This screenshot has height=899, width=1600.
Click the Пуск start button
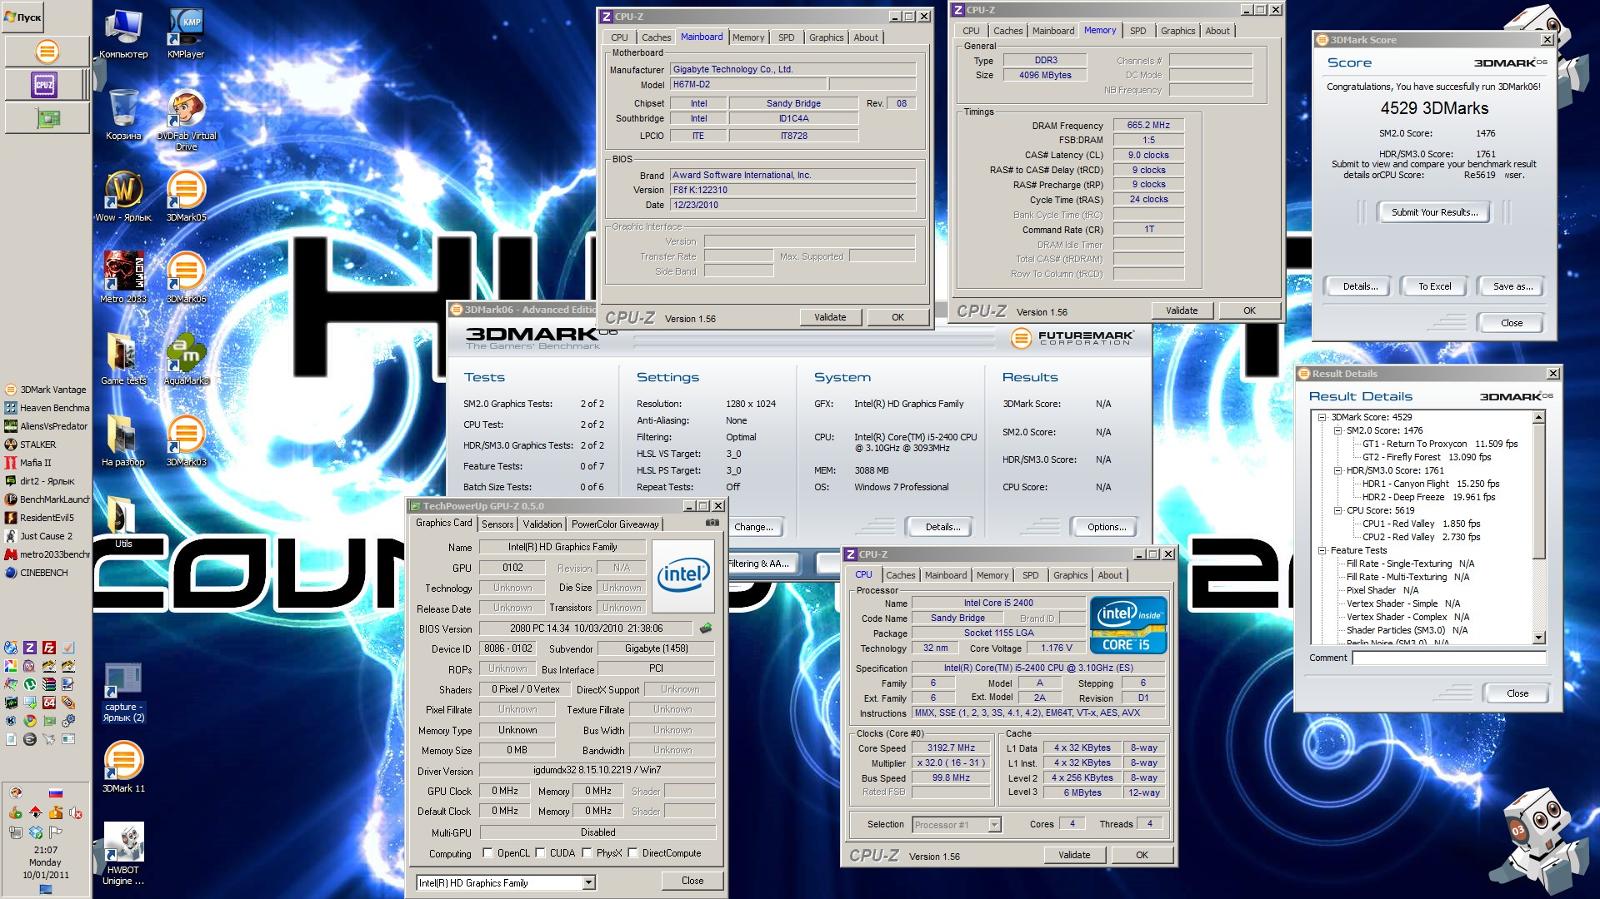tap(23, 17)
